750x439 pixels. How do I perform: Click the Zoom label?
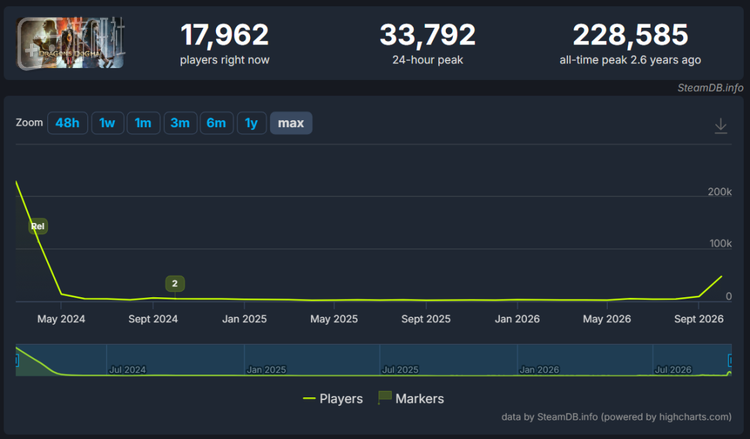point(29,122)
